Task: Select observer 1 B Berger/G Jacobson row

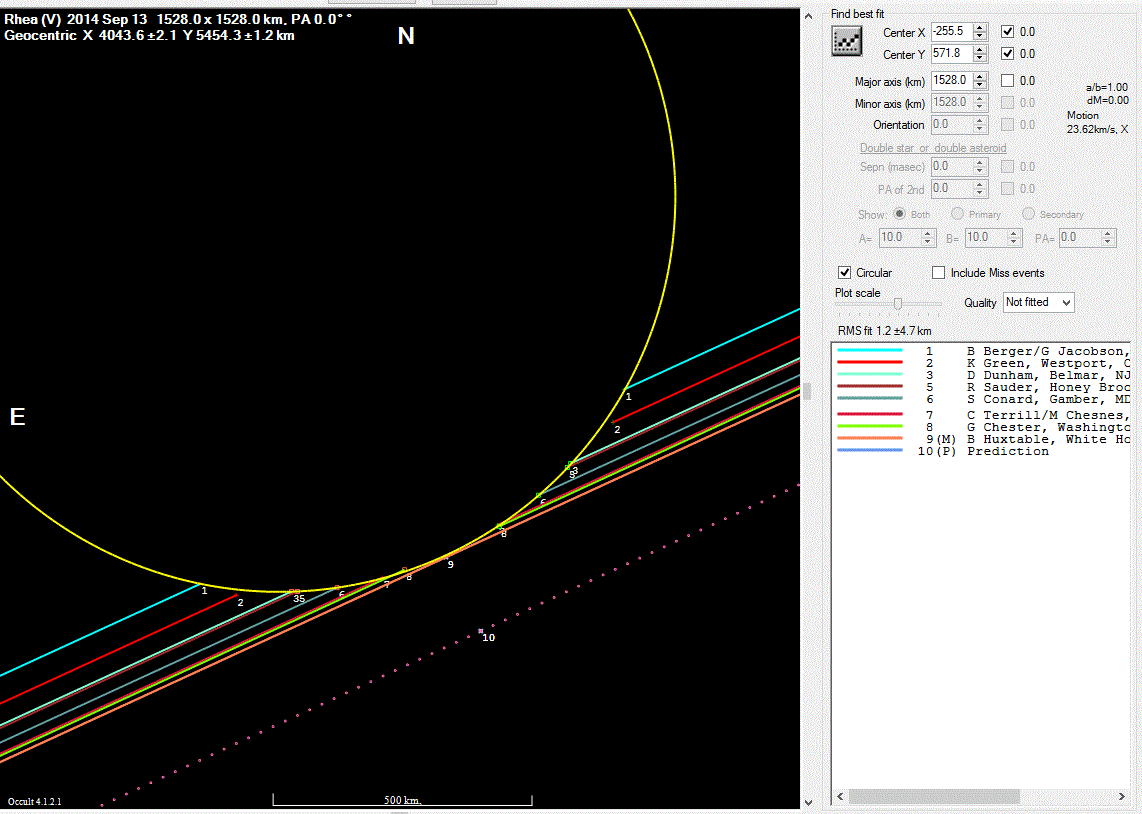Action: (981, 351)
